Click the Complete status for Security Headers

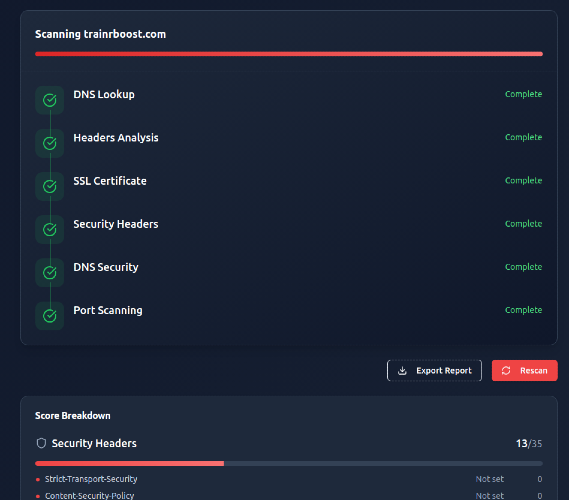pos(524,224)
